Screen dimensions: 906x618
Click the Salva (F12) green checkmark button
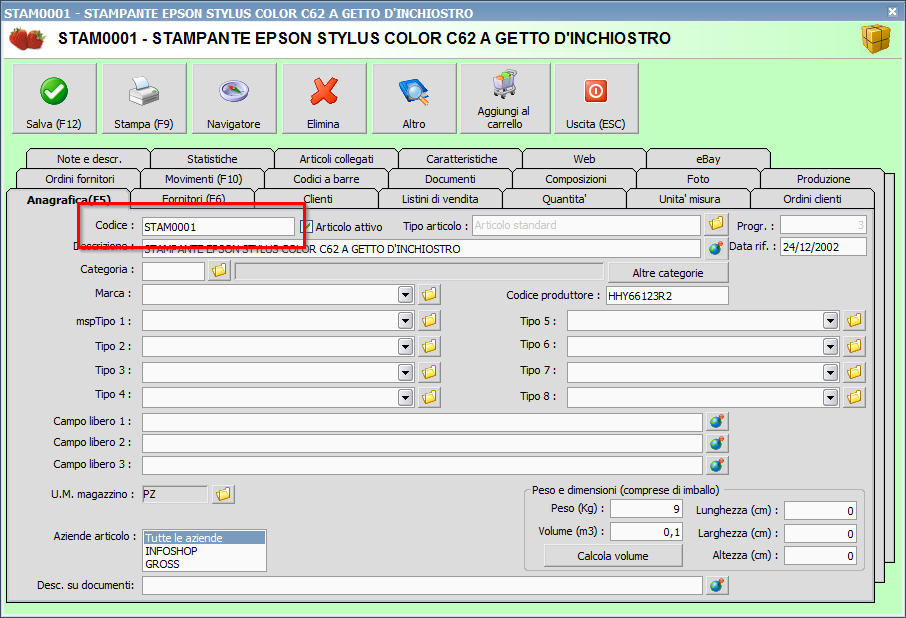tap(54, 99)
